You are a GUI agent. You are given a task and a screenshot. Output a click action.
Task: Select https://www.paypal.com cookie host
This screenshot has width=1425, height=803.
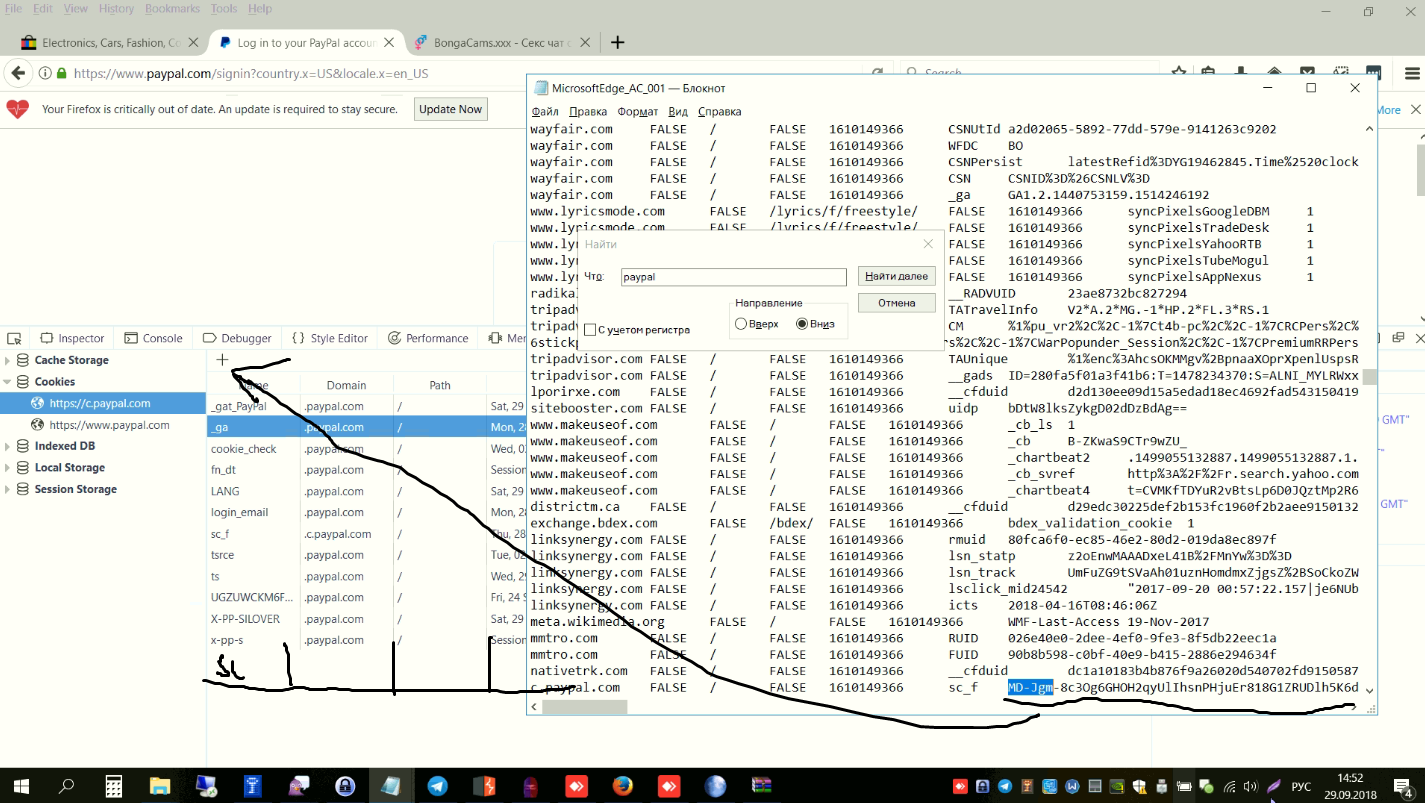(102, 425)
